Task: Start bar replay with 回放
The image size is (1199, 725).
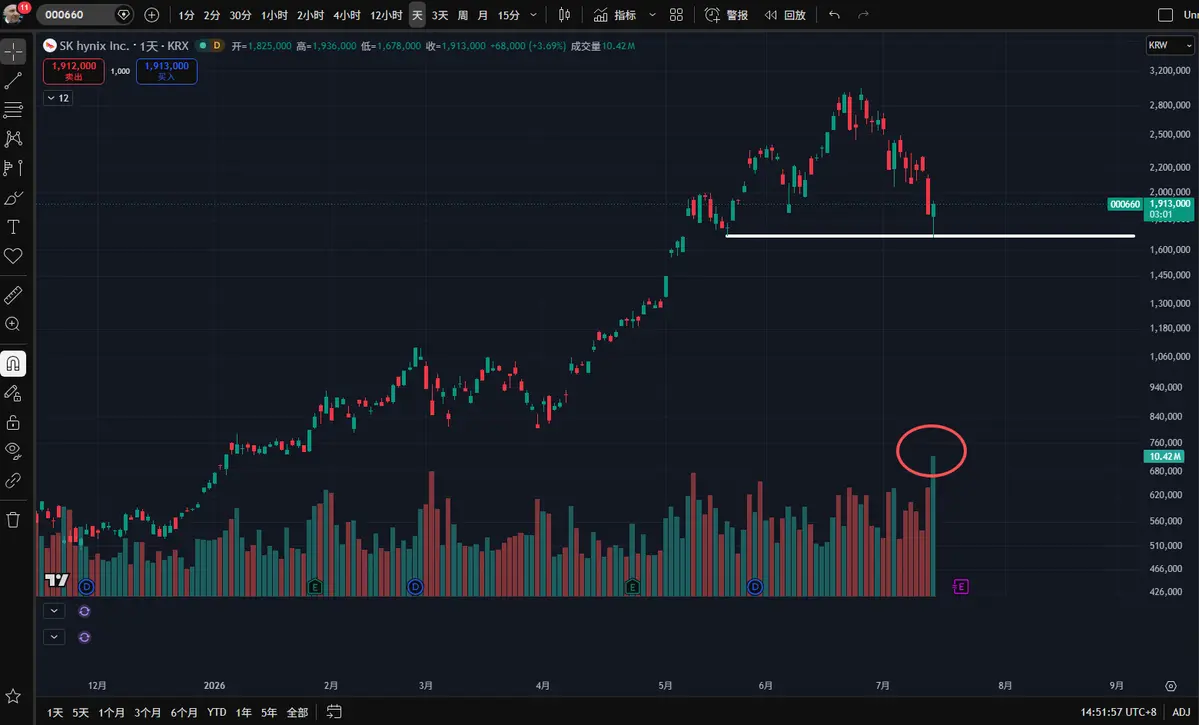Action: tap(785, 15)
